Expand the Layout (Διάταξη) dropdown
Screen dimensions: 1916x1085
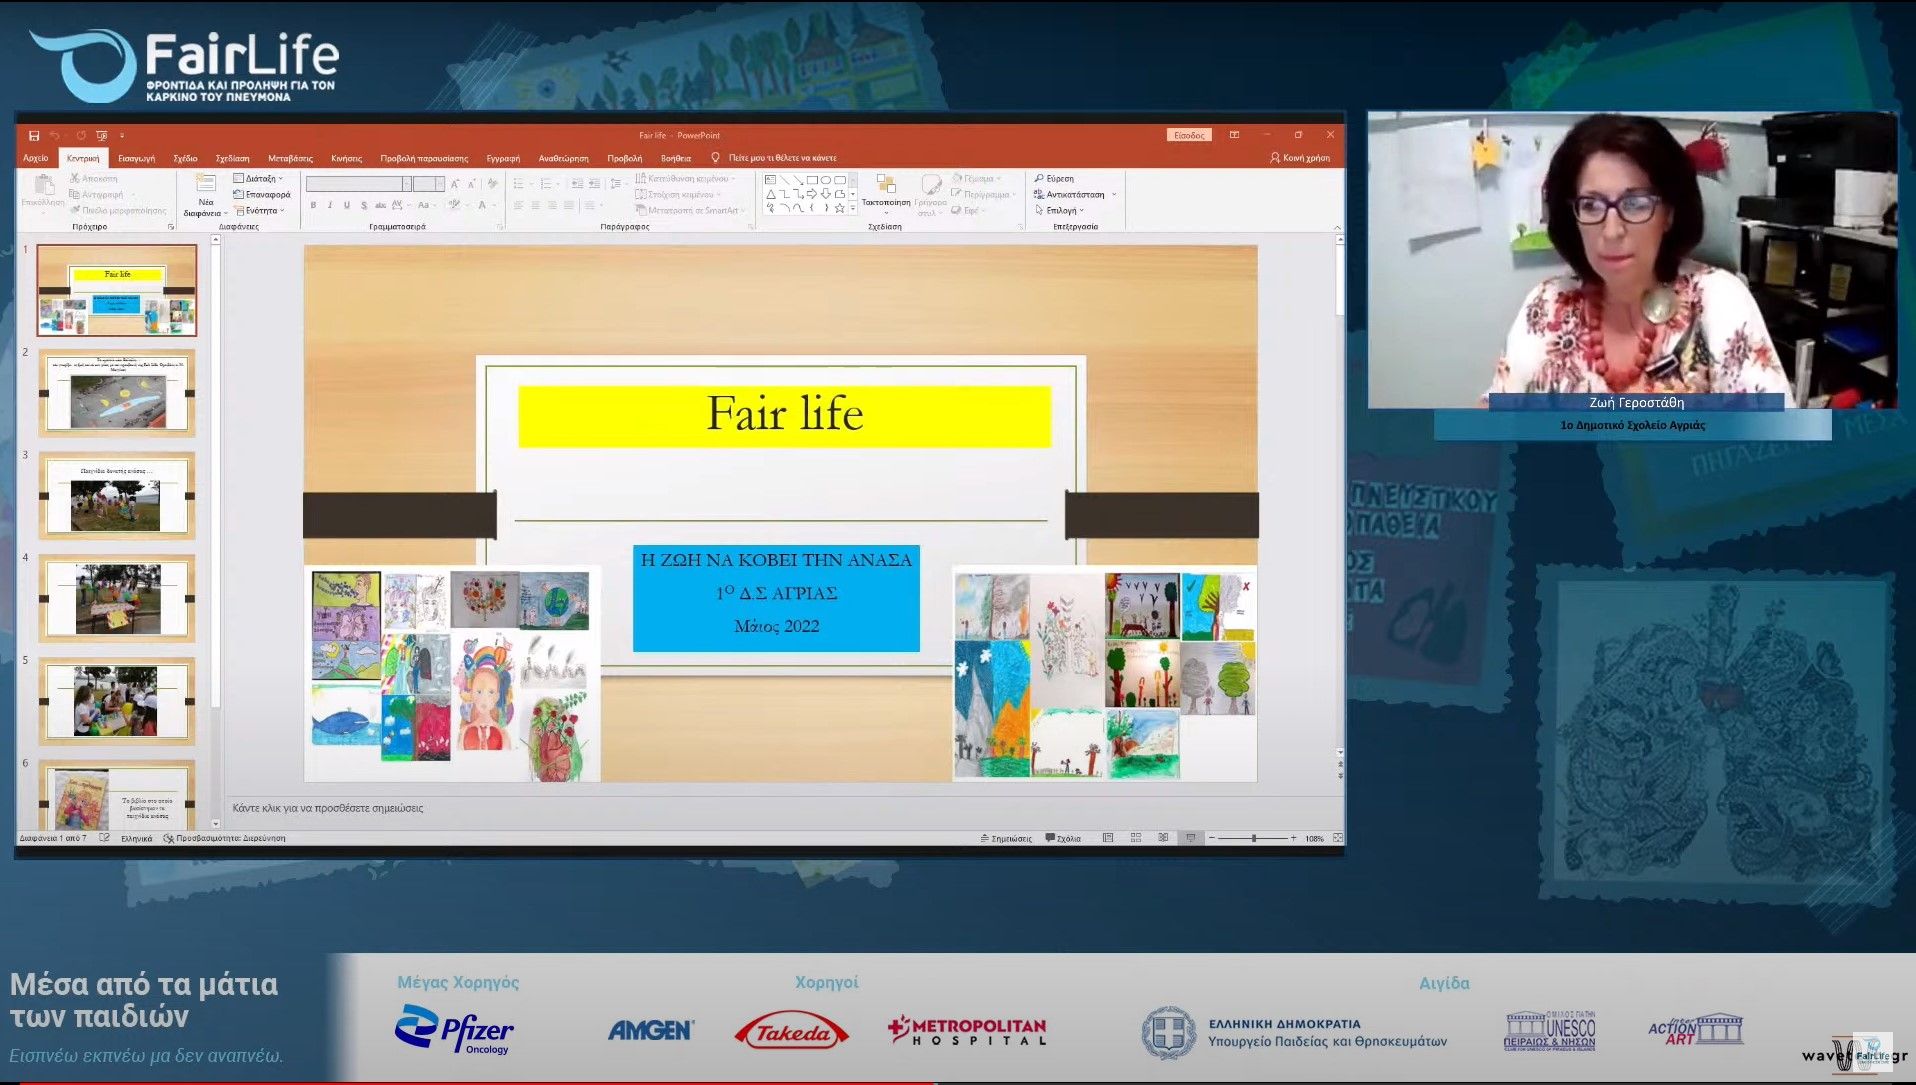click(x=260, y=179)
